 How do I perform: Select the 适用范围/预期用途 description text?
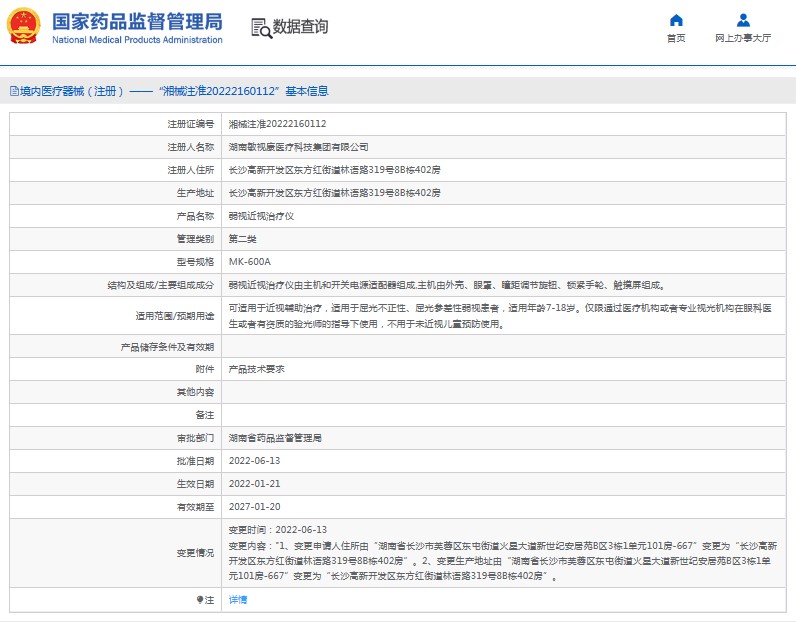coord(500,316)
